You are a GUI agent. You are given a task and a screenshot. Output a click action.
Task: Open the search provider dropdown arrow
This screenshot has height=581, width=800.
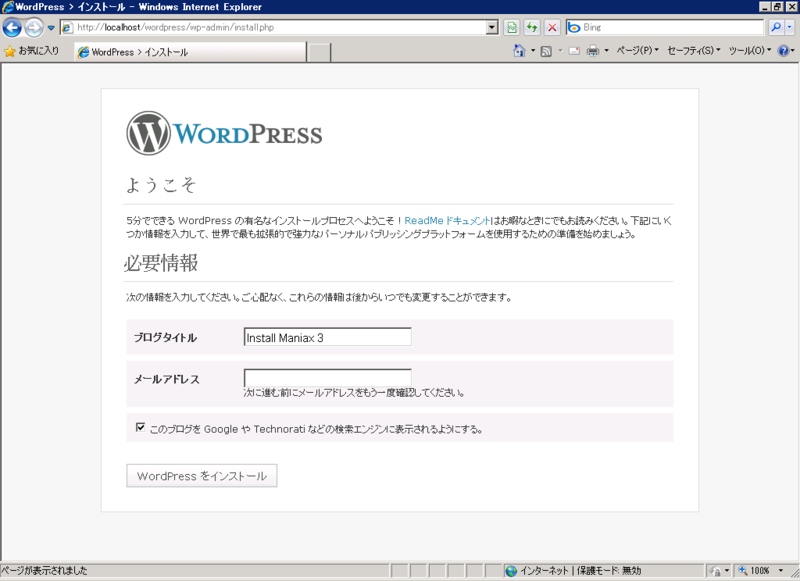pyautogui.click(x=789, y=28)
